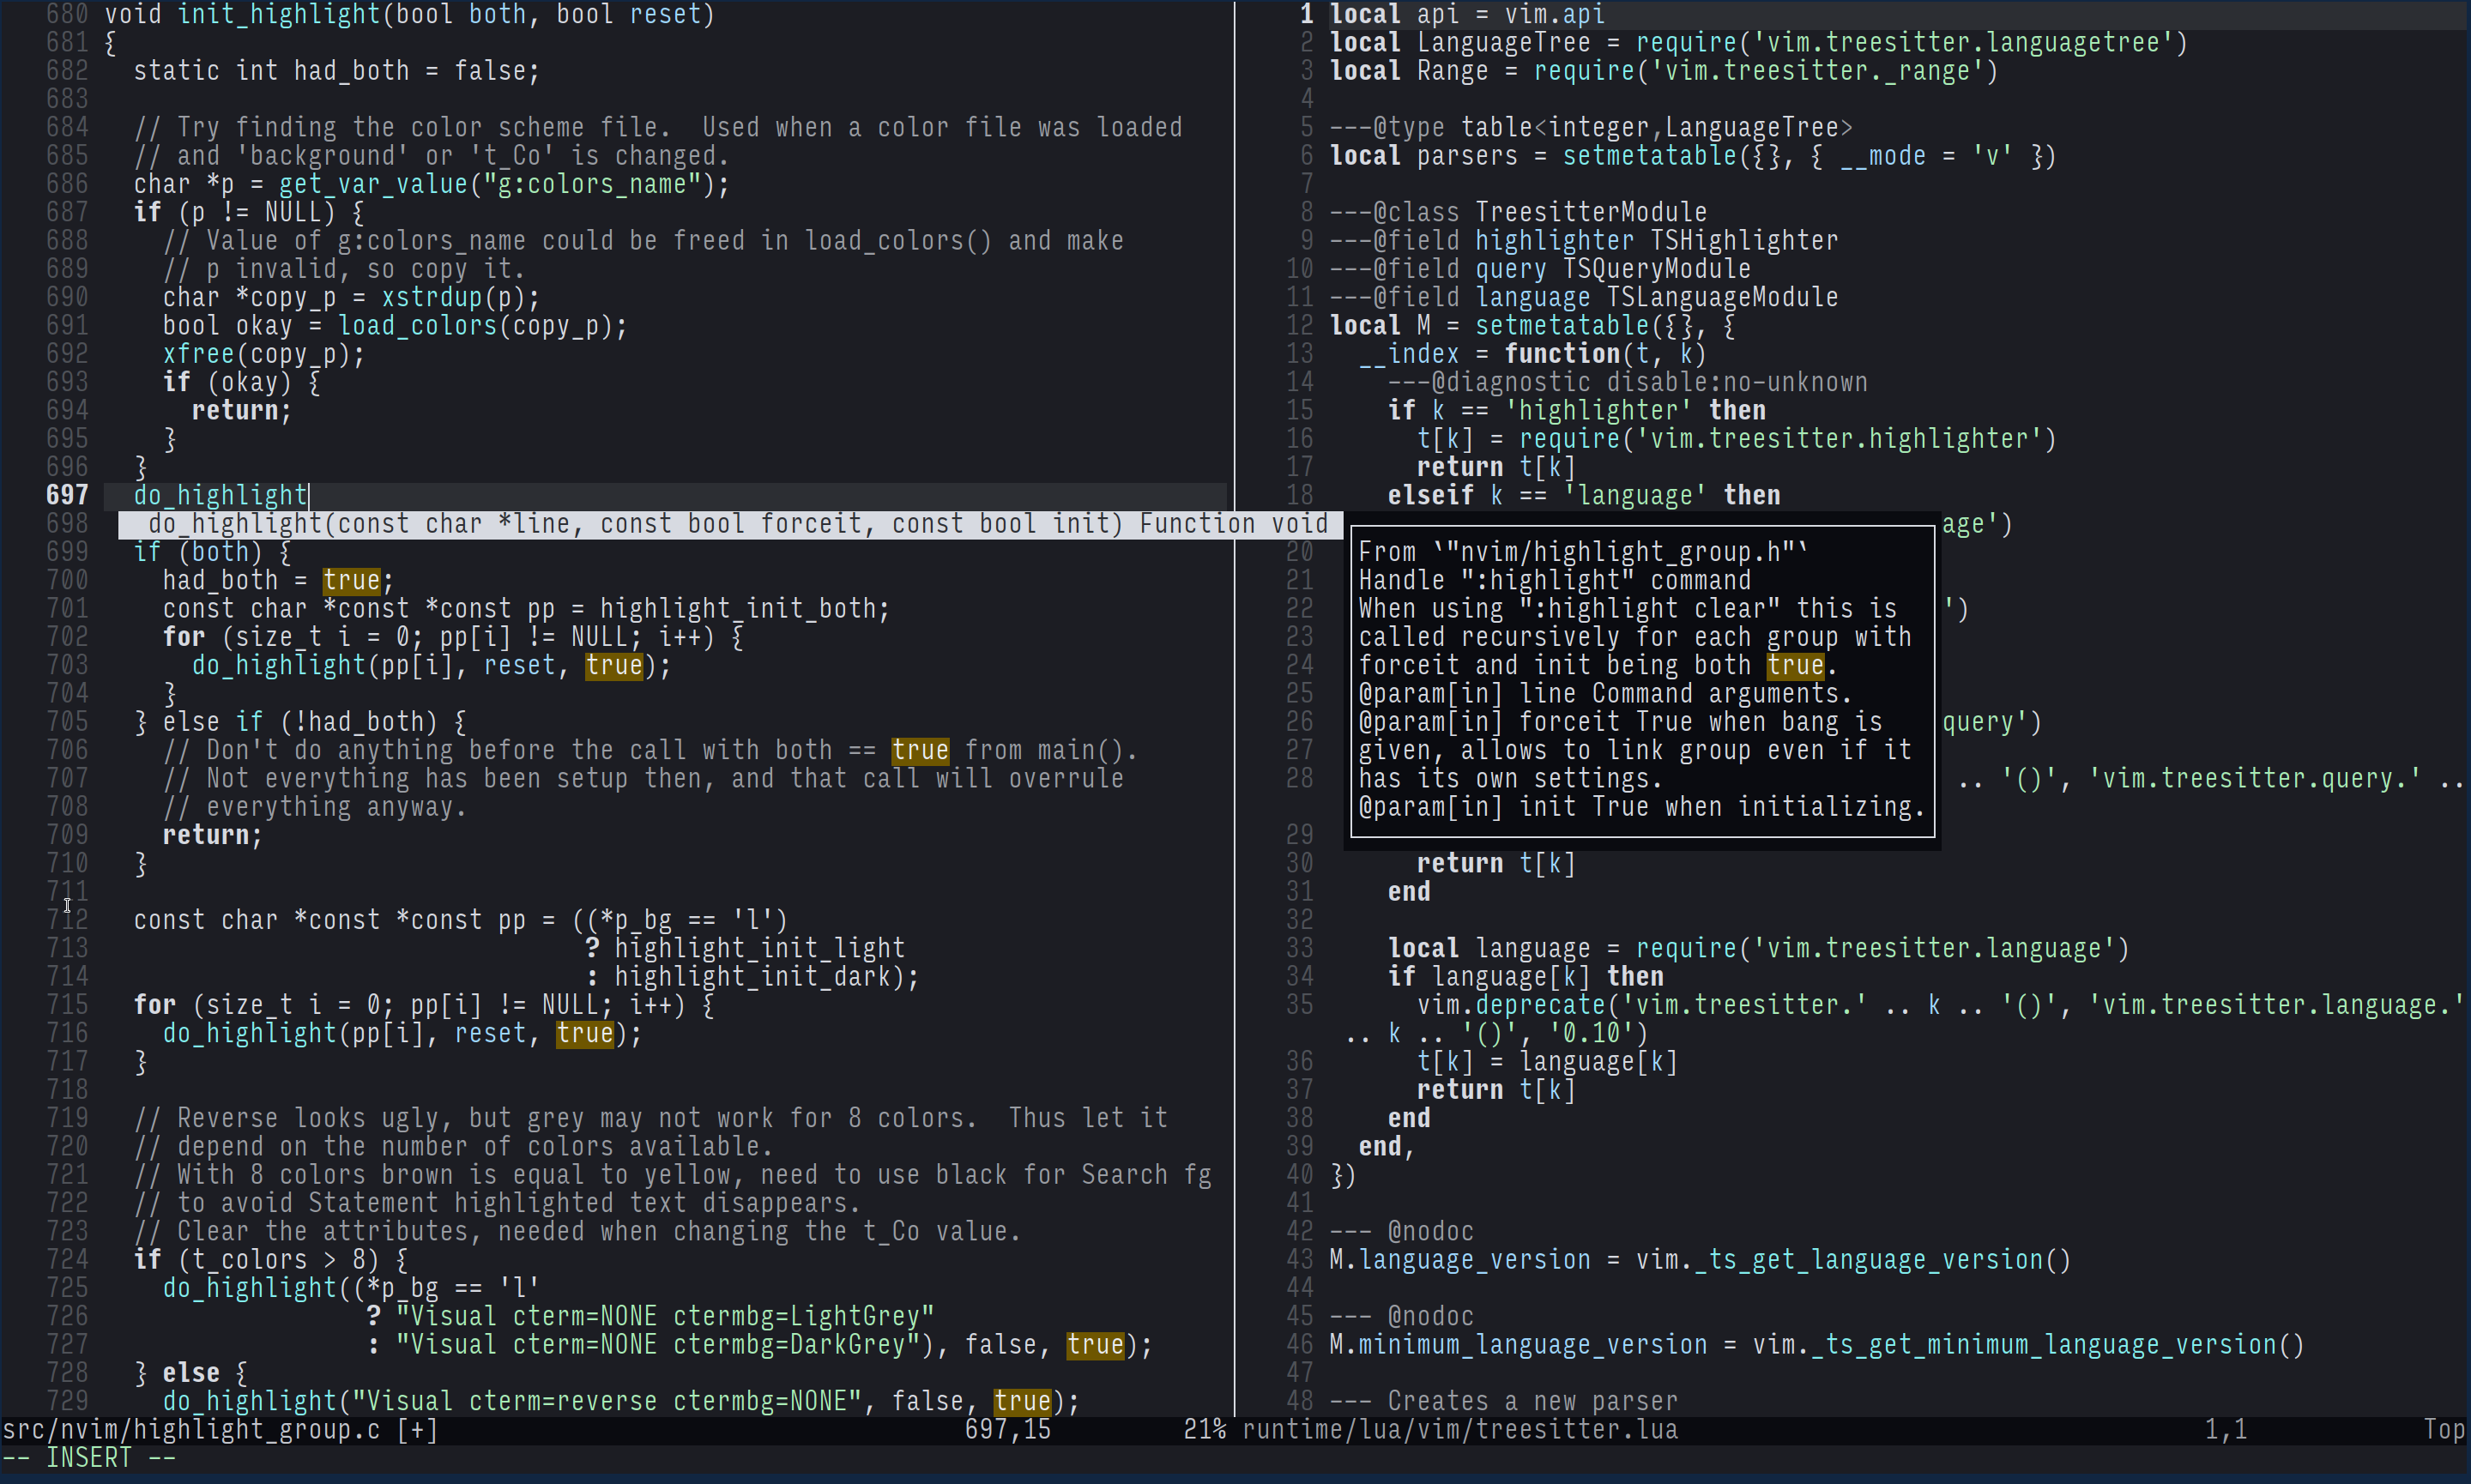Click 'M.minimum_language_version' on line 46
The height and width of the screenshot is (1484, 2471).
click(1517, 1345)
